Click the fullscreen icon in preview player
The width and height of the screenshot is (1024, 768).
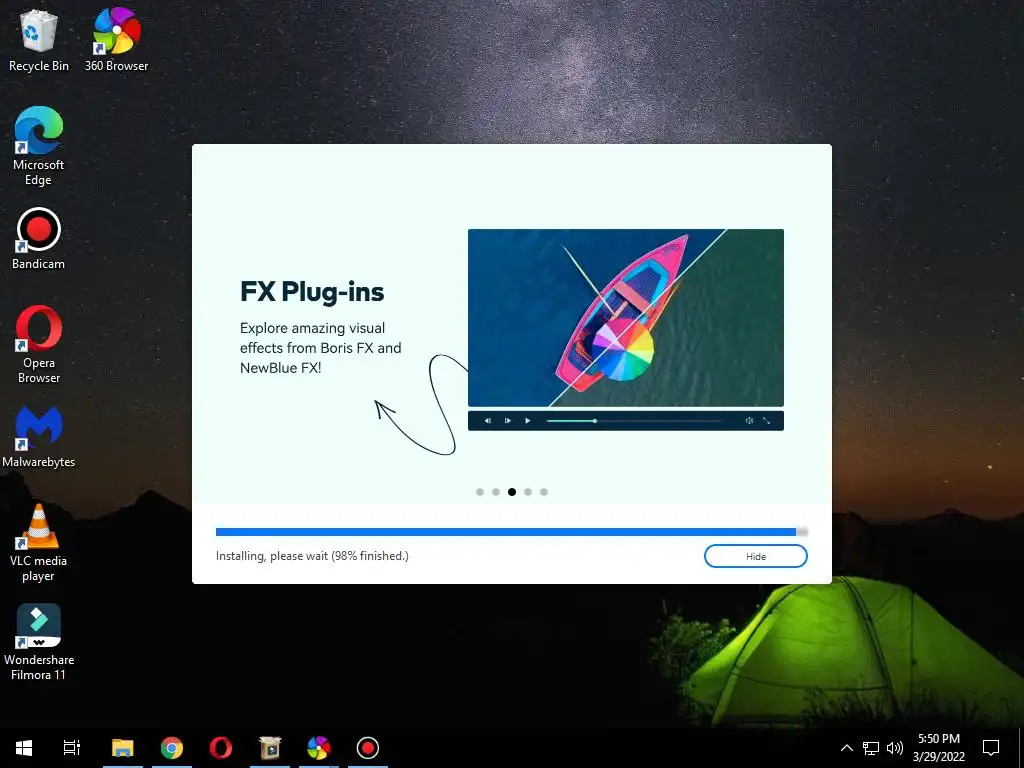[x=767, y=421]
